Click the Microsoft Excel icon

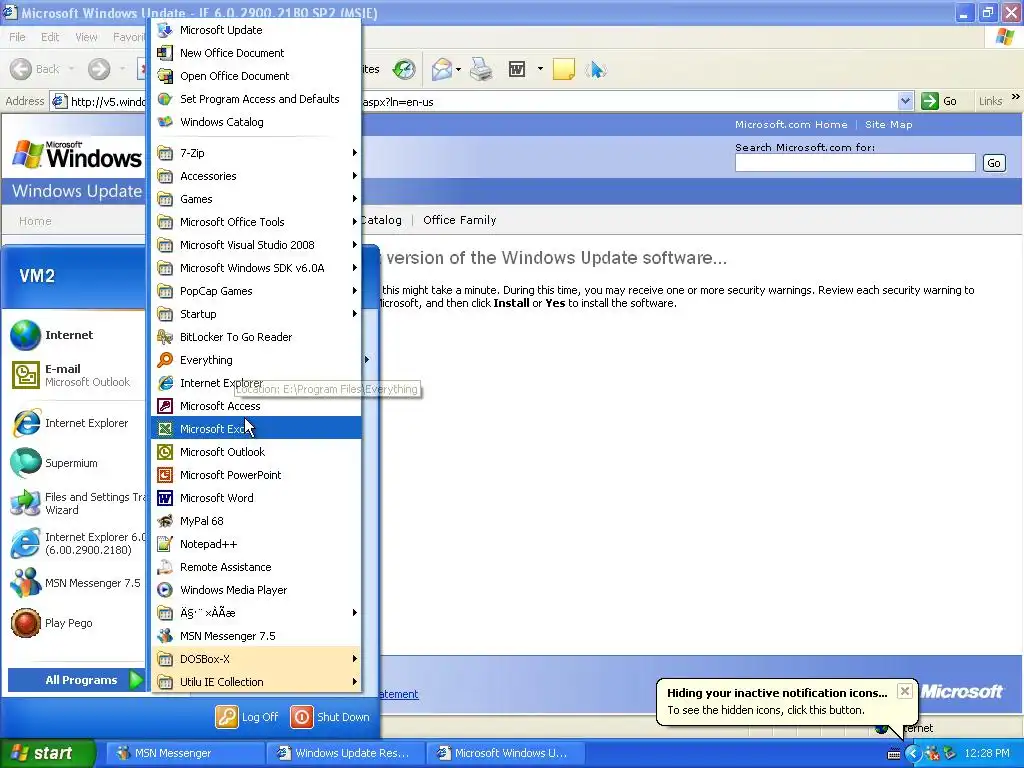[x=165, y=429]
